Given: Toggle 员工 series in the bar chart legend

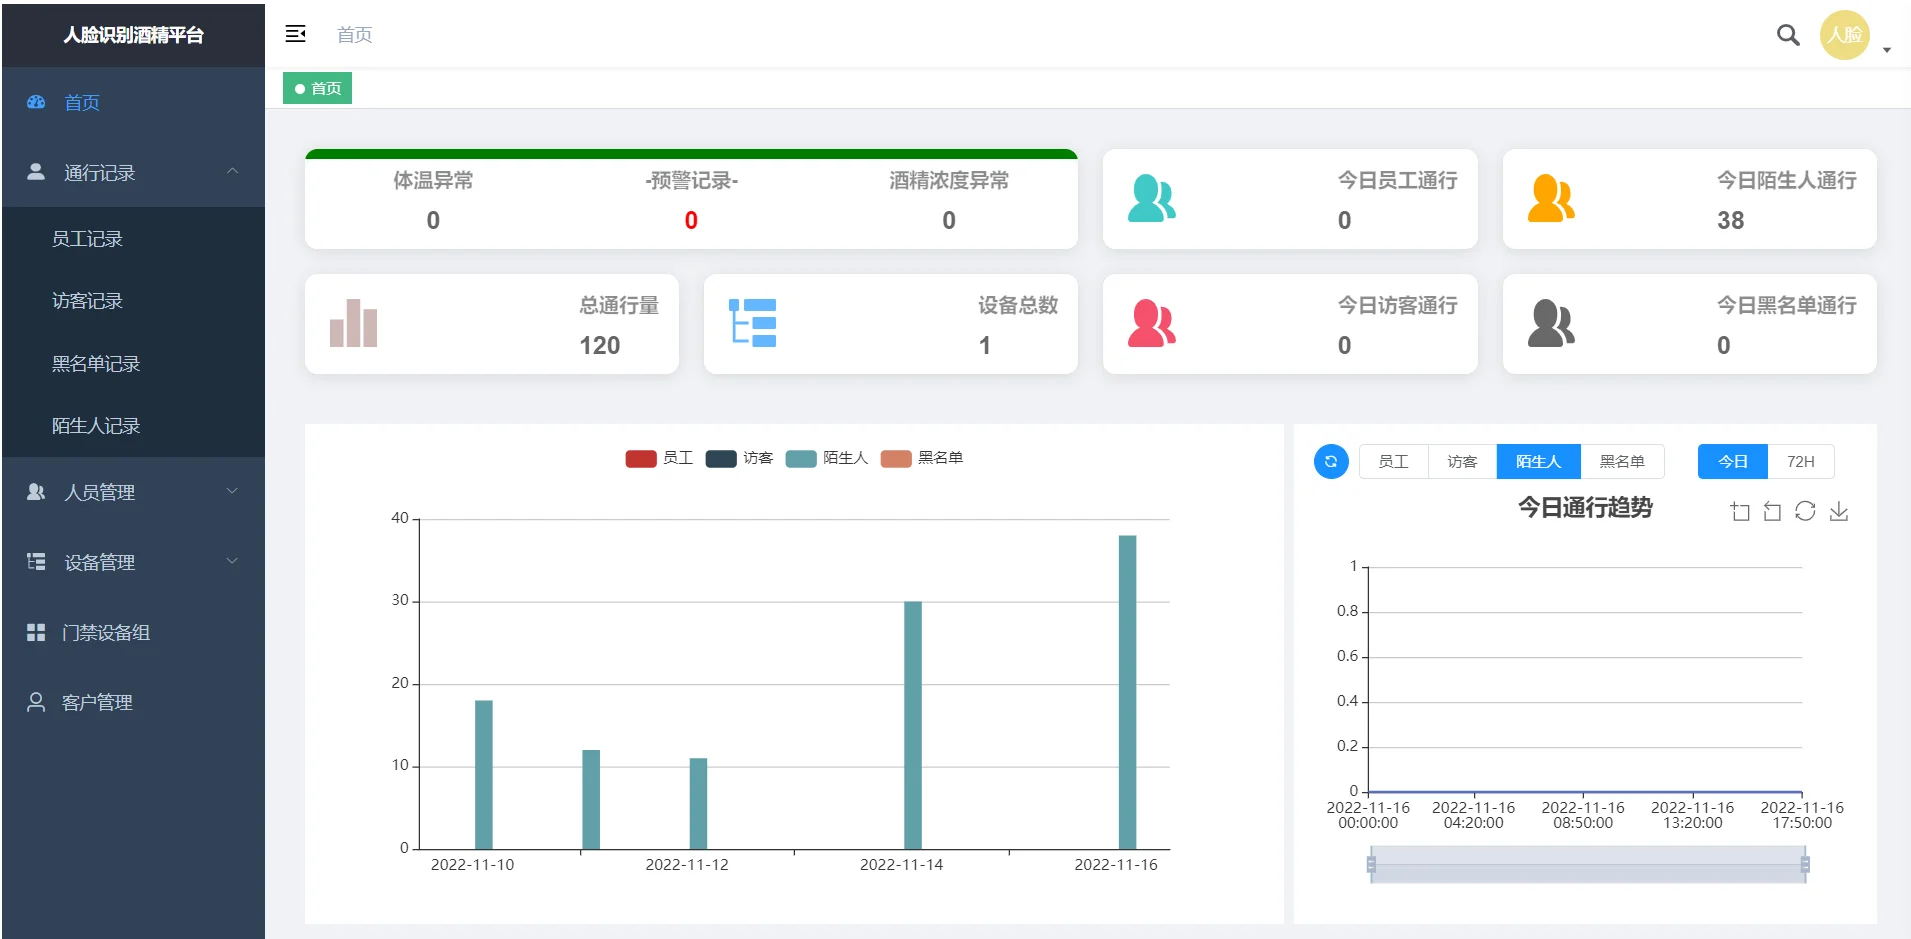Looking at the screenshot, I should pos(659,458).
